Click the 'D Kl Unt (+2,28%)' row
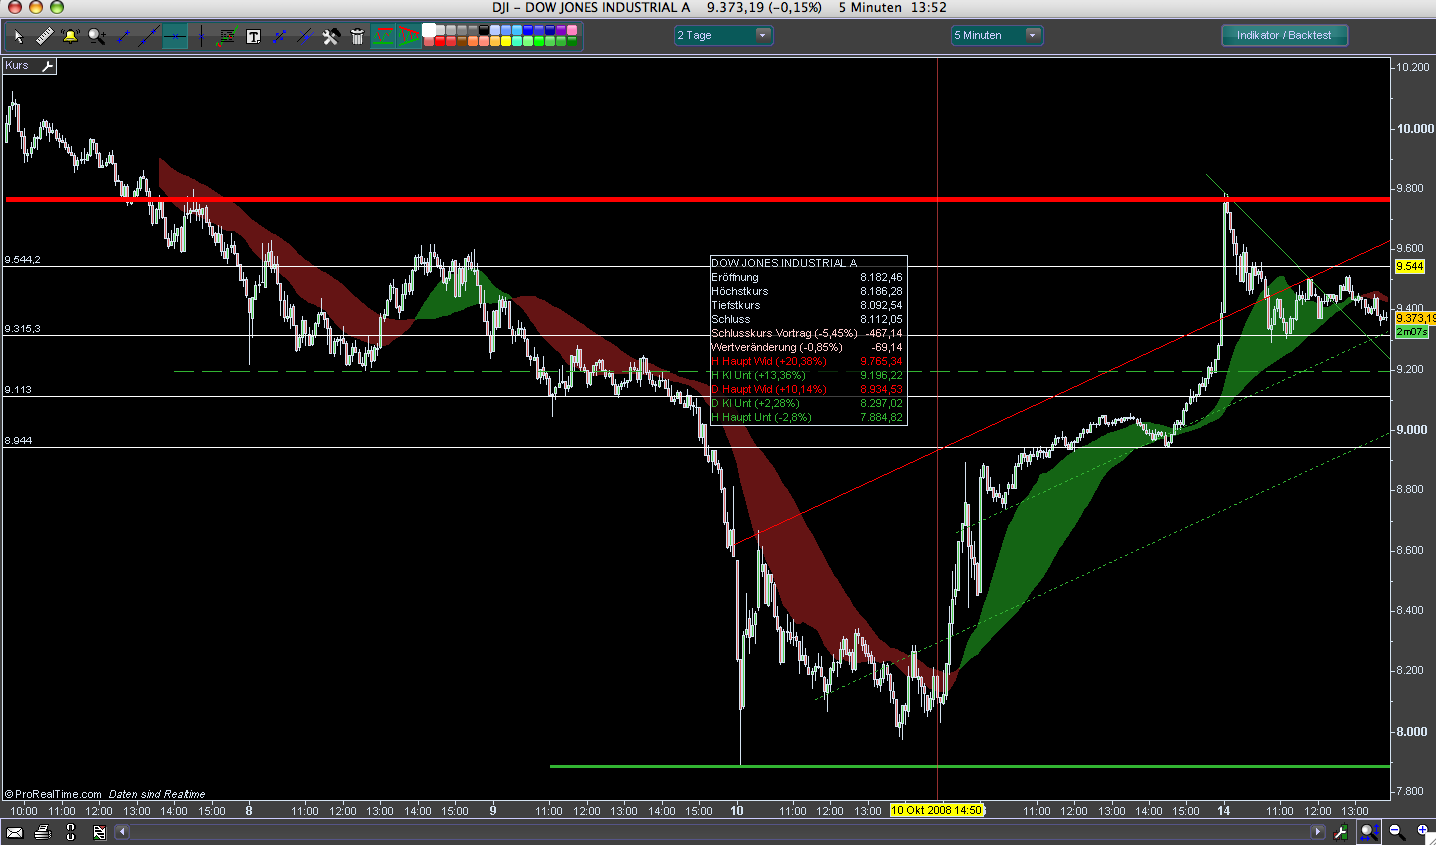 (x=807, y=403)
